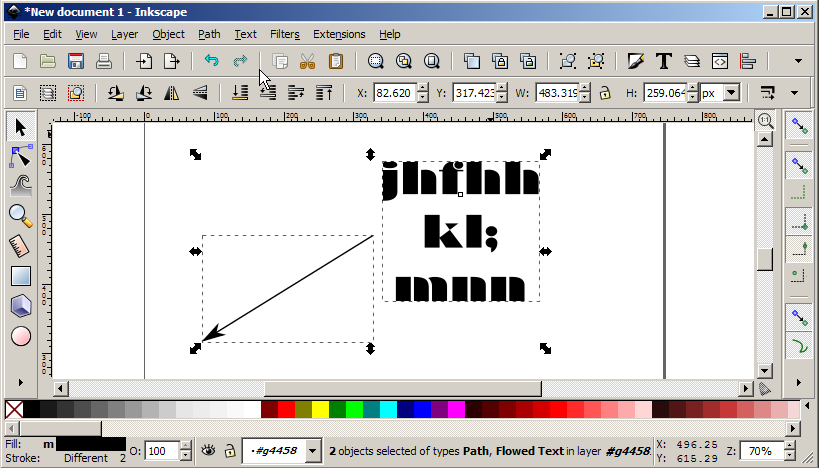Expand the tool controls overflow arrow
This screenshot has width=819, height=468.
794,93
